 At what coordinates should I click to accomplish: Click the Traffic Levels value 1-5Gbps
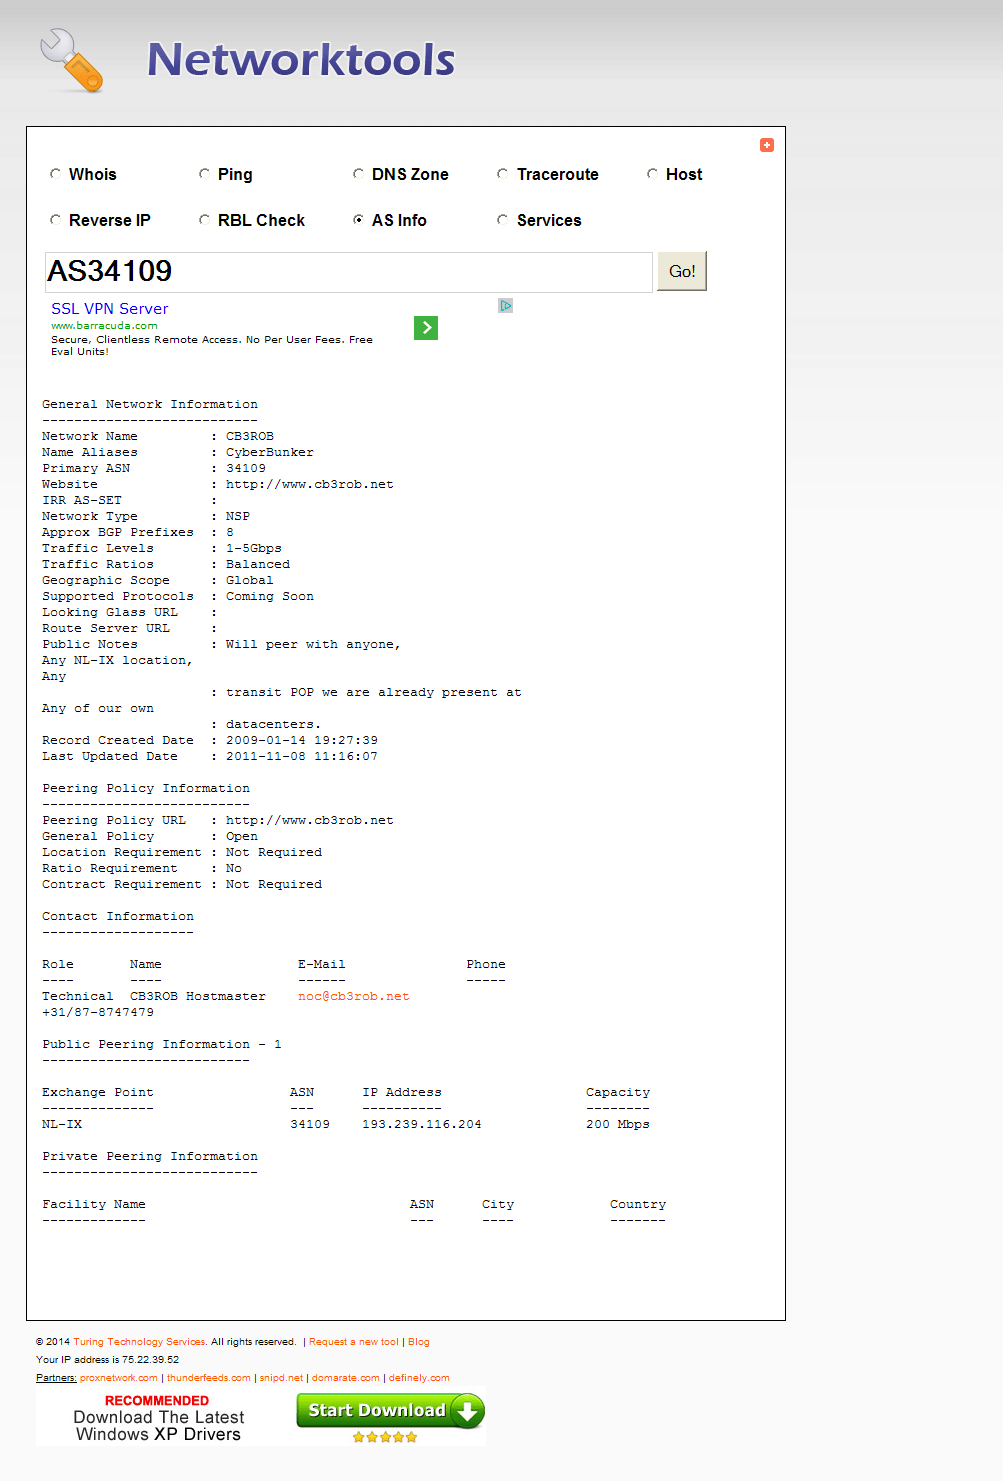click(254, 548)
